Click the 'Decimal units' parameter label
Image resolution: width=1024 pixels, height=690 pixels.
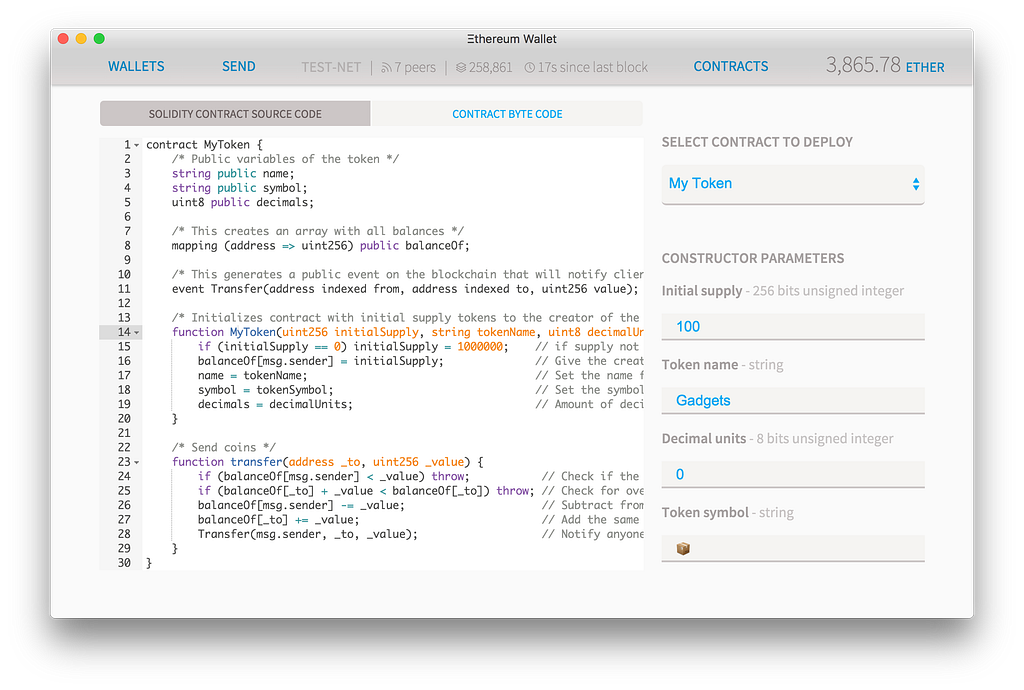[x=704, y=439]
